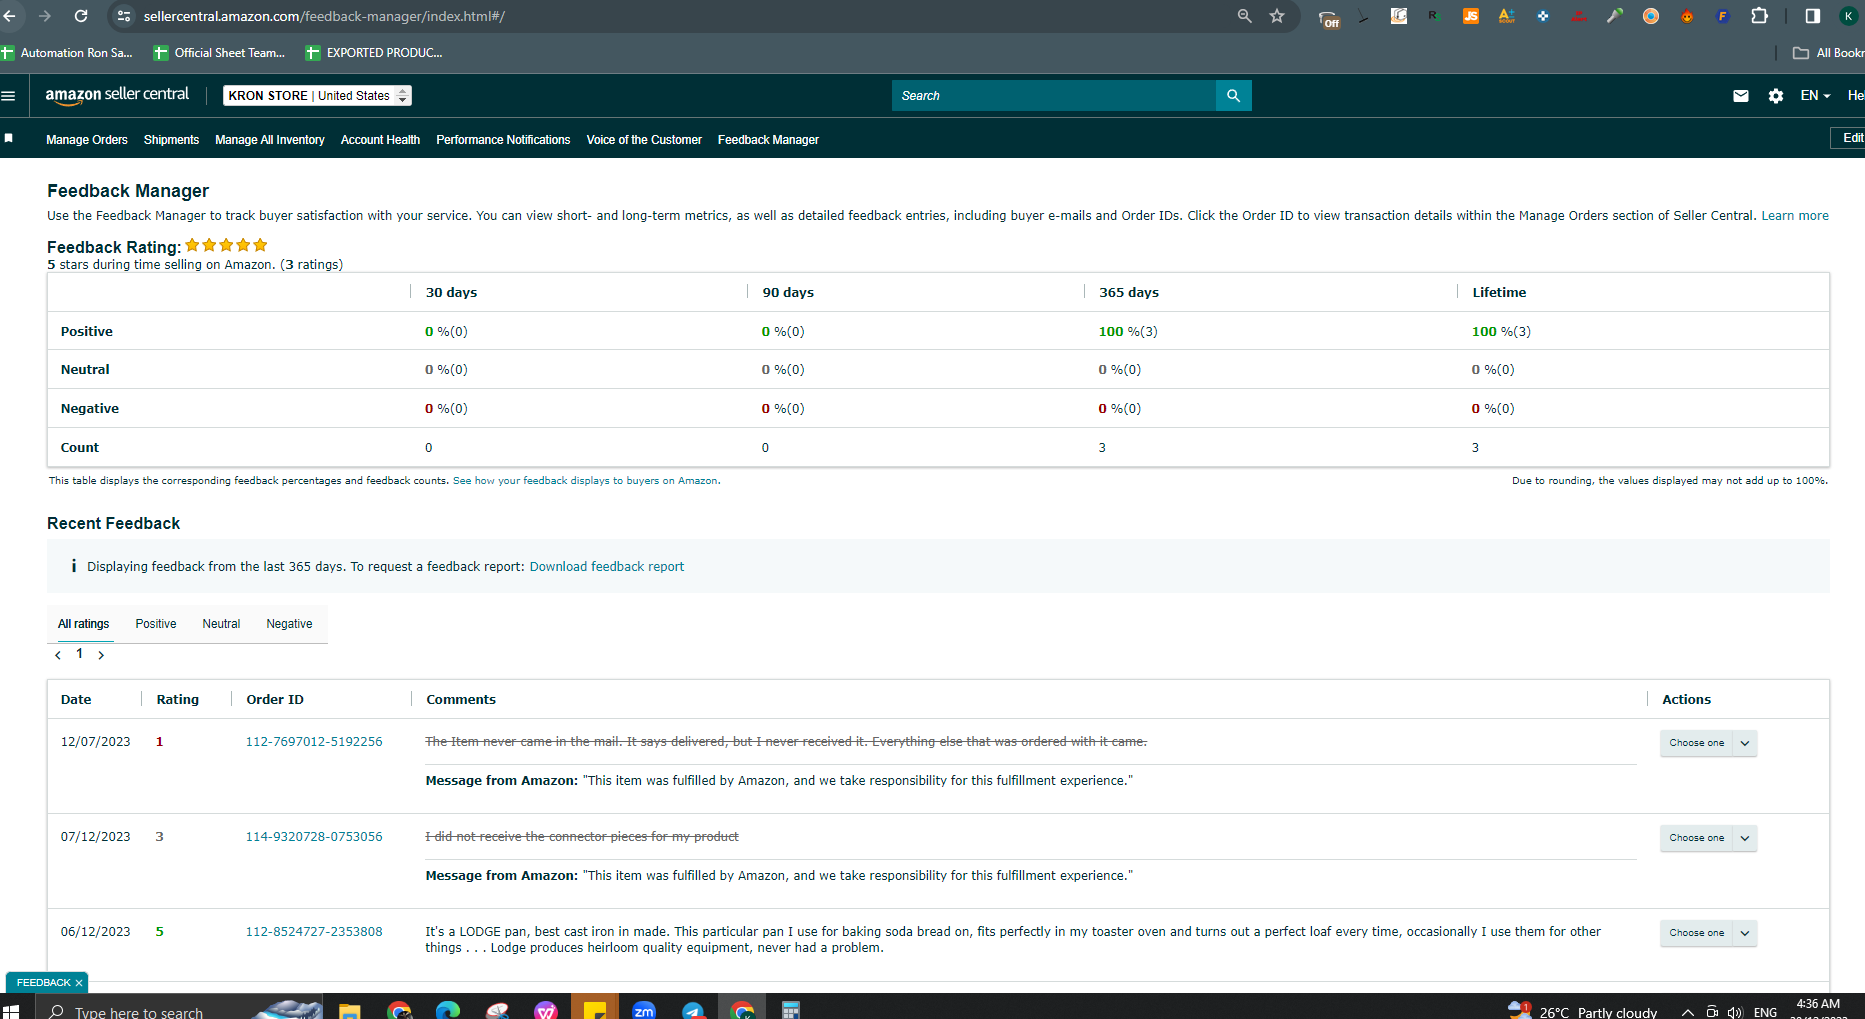Open the messages envelope icon
Image resolution: width=1865 pixels, height=1019 pixels.
(x=1741, y=96)
